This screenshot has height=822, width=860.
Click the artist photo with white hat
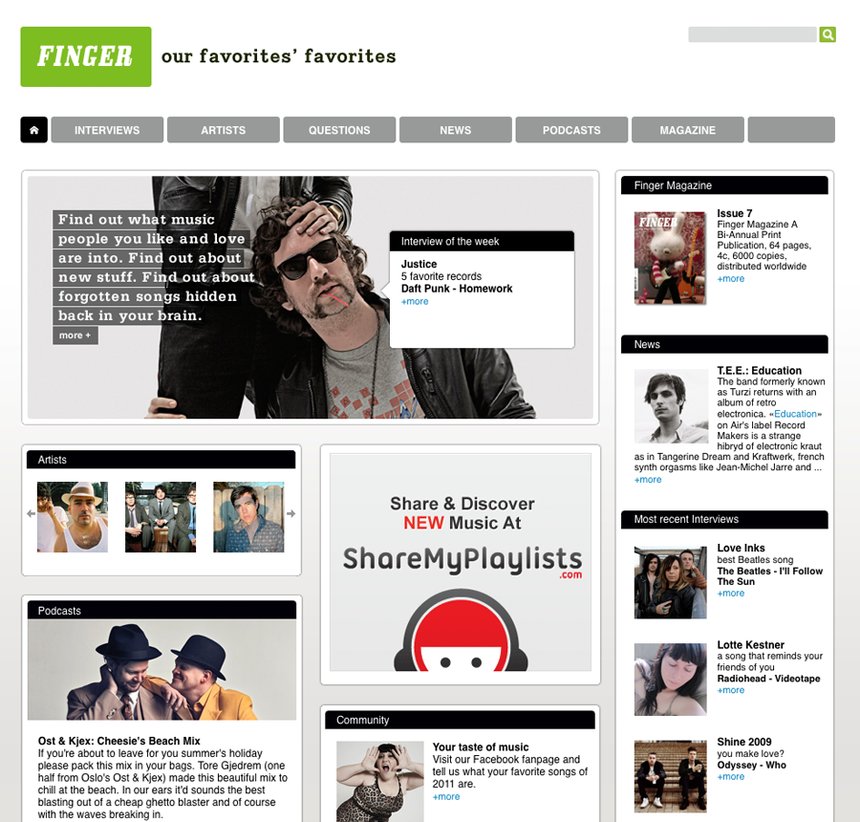(72, 517)
